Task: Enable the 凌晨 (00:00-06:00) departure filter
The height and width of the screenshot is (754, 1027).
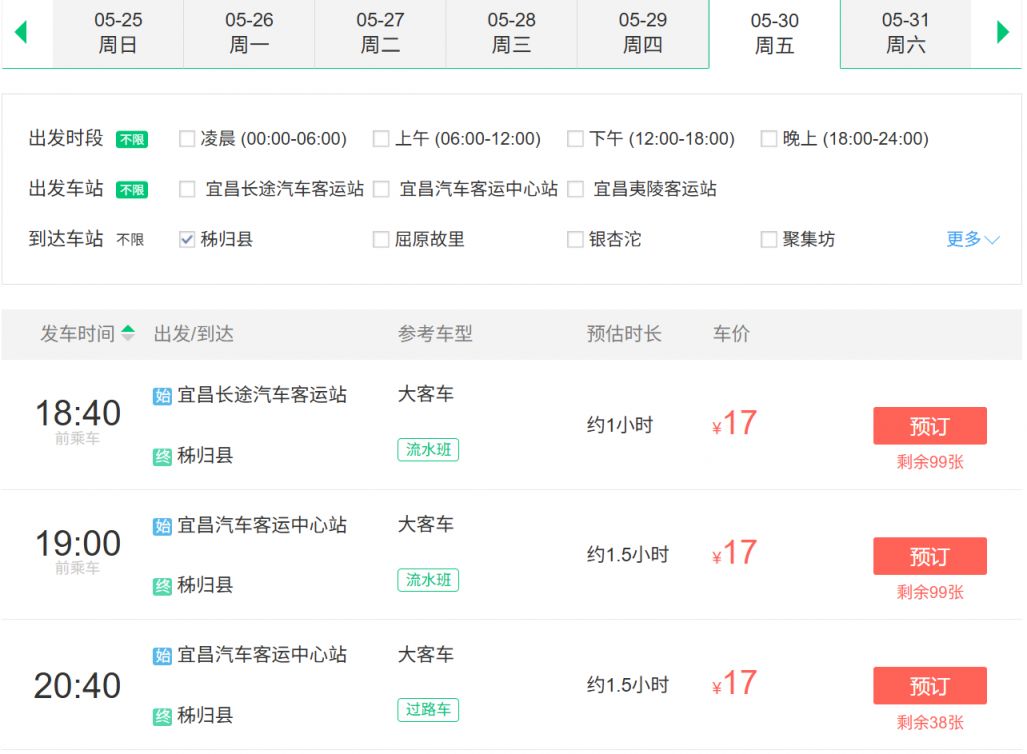Action: coord(185,139)
